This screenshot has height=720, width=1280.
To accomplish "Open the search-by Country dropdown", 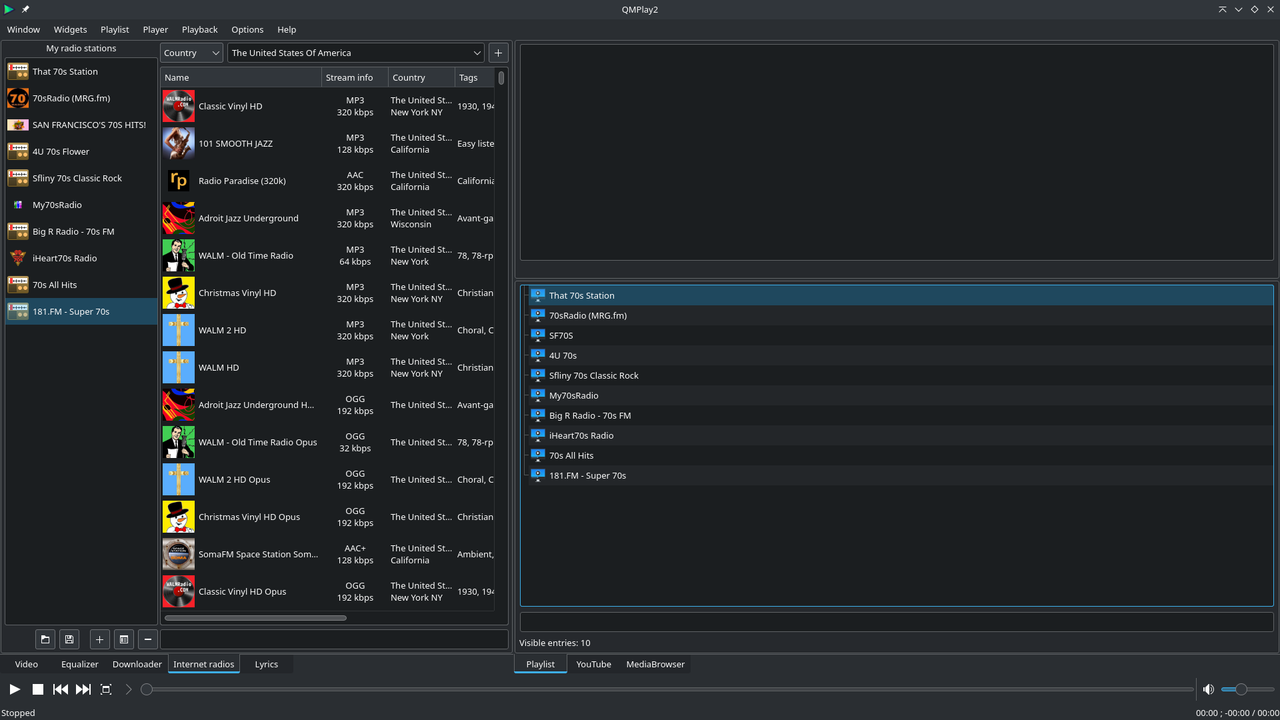I will [x=191, y=53].
